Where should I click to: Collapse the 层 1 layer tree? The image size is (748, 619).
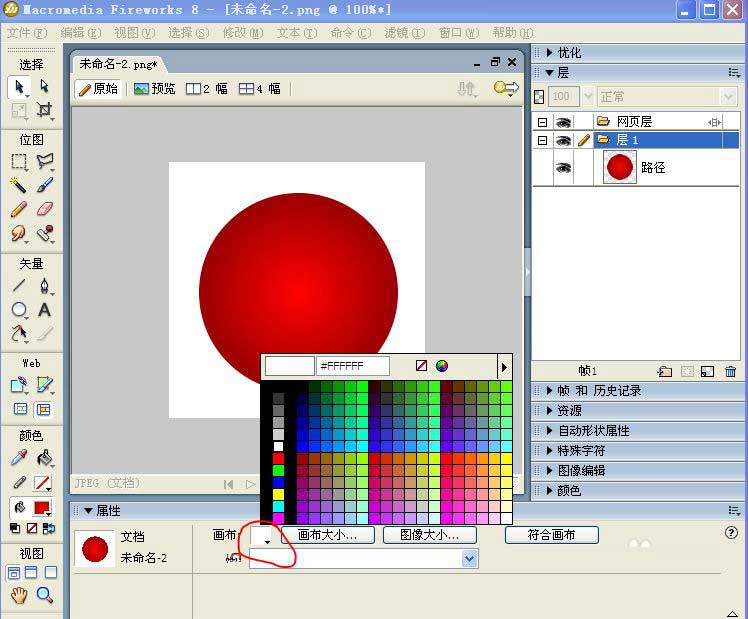(542, 141)
